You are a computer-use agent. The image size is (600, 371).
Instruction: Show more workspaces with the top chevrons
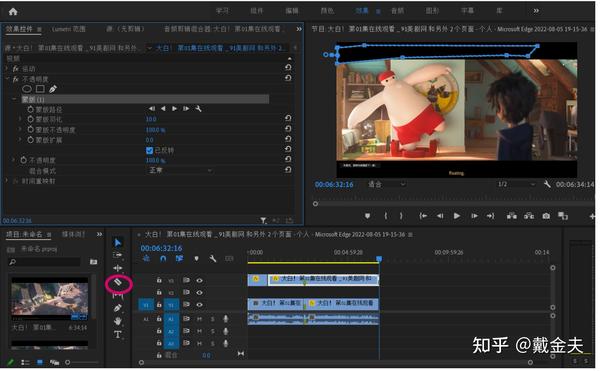pos(536,11)
